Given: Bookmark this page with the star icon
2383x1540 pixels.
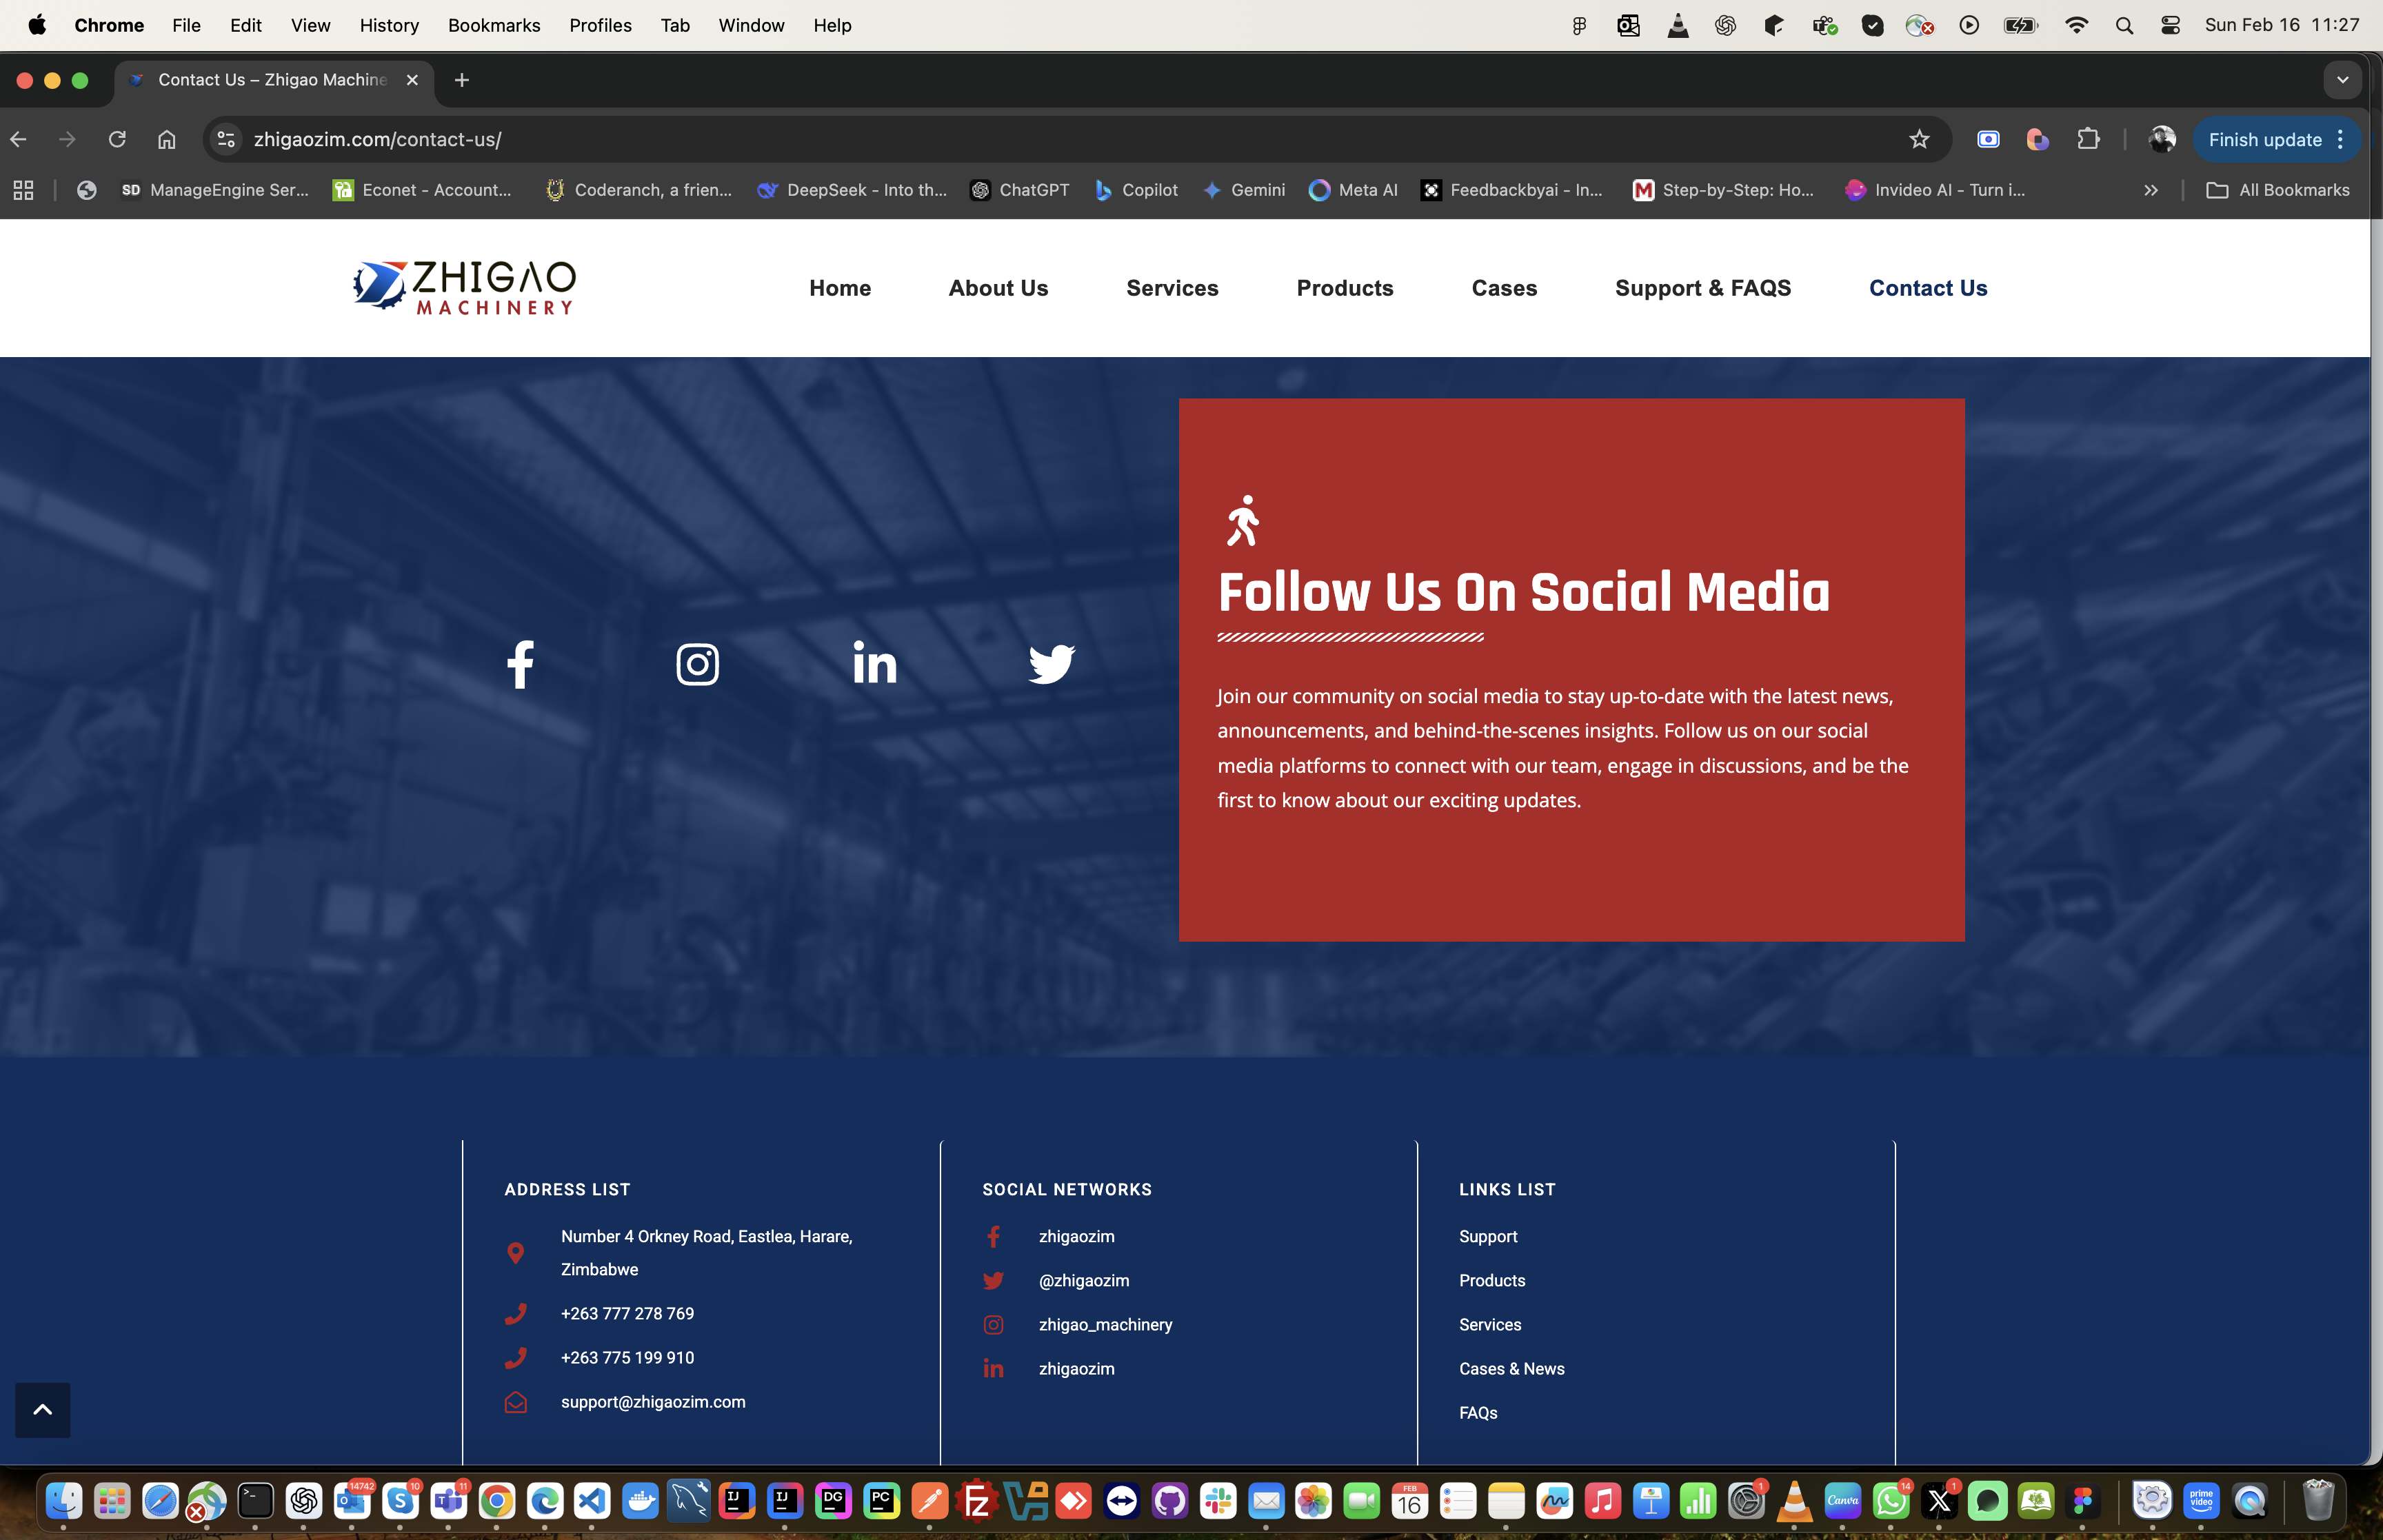Looking at the screenshot, I should pos(1918,139).
